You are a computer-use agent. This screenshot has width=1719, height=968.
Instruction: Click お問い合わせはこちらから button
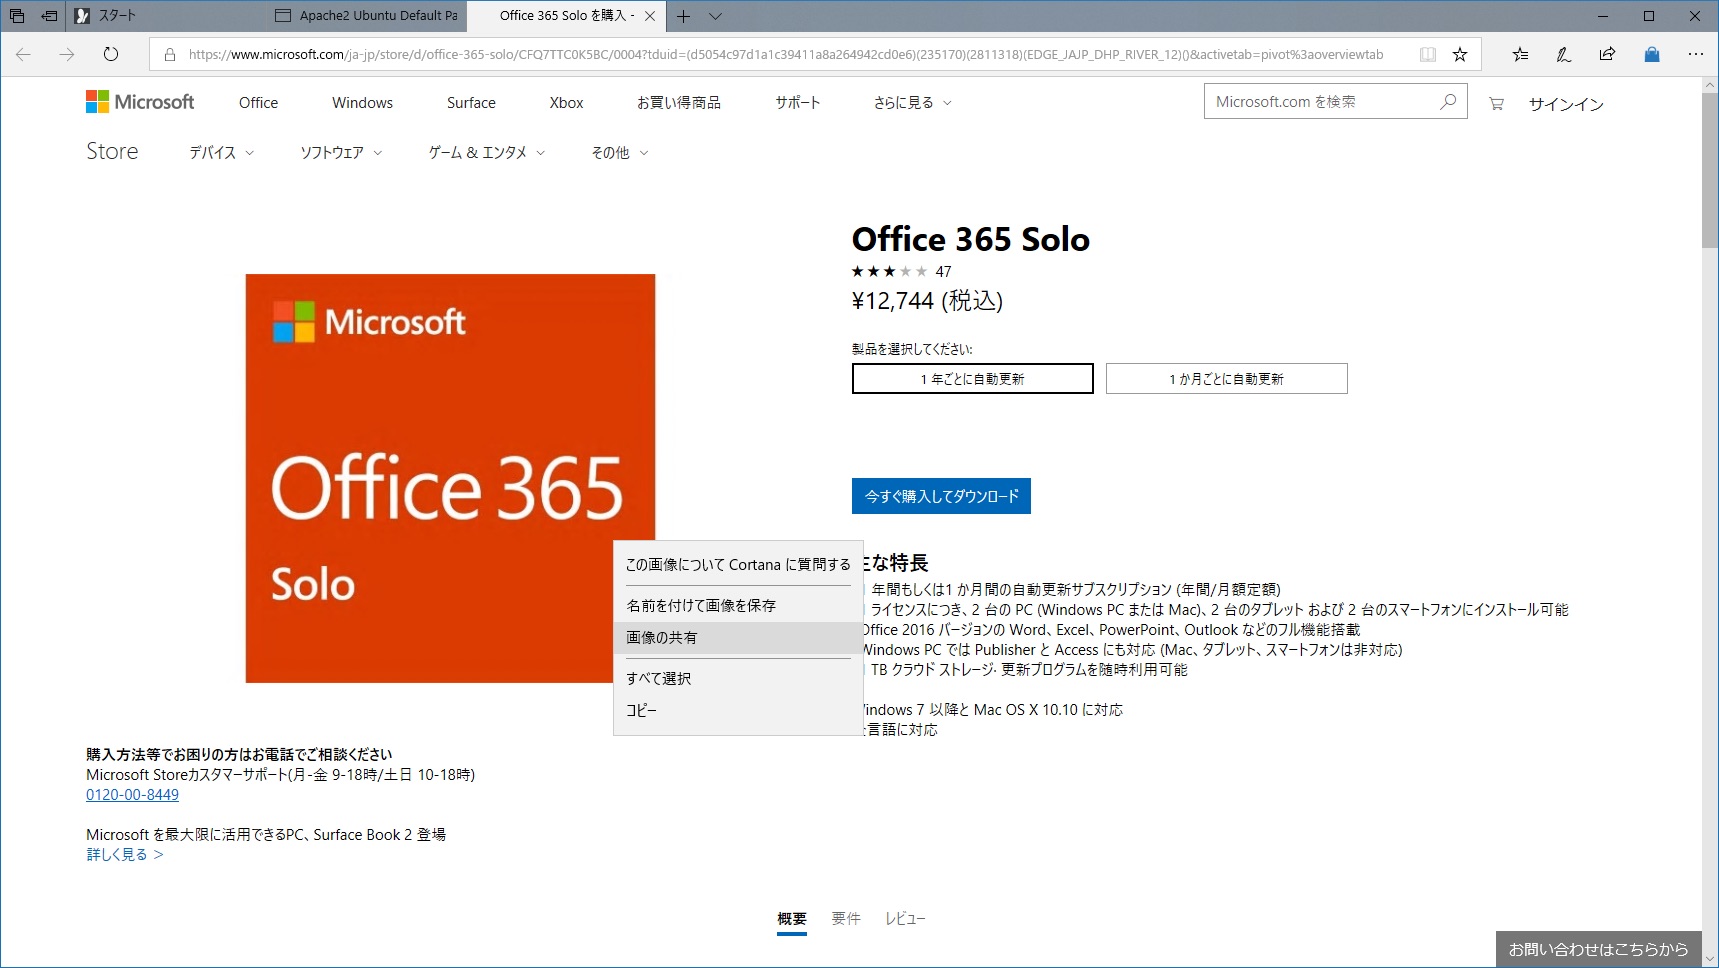(1598, 949)
